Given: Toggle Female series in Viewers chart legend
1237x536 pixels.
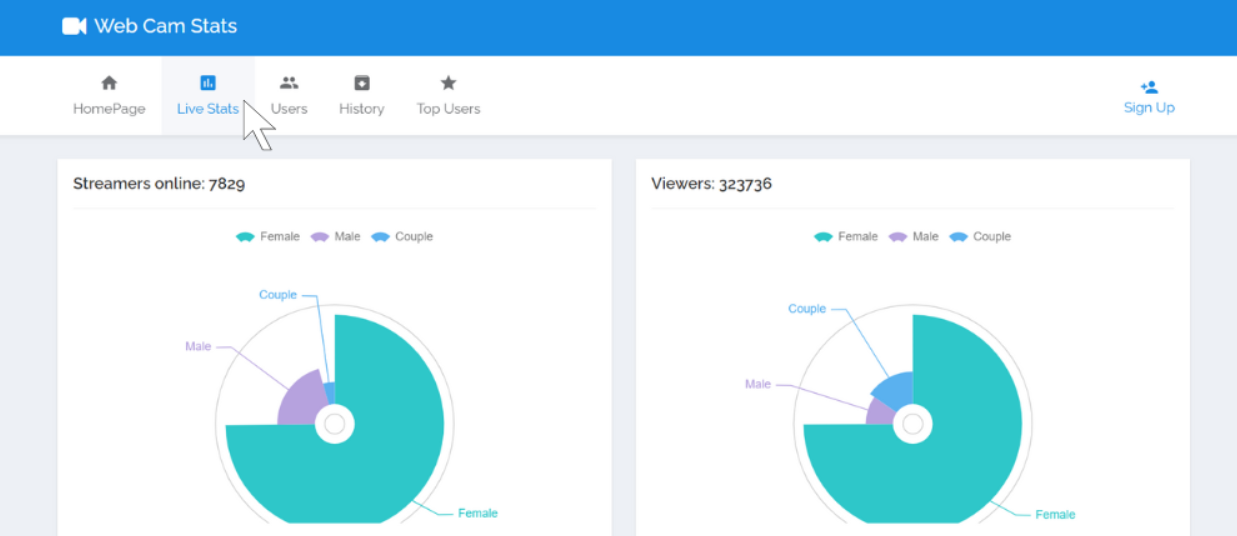Looking at the screenshot, I should click(x=845, y=237).
